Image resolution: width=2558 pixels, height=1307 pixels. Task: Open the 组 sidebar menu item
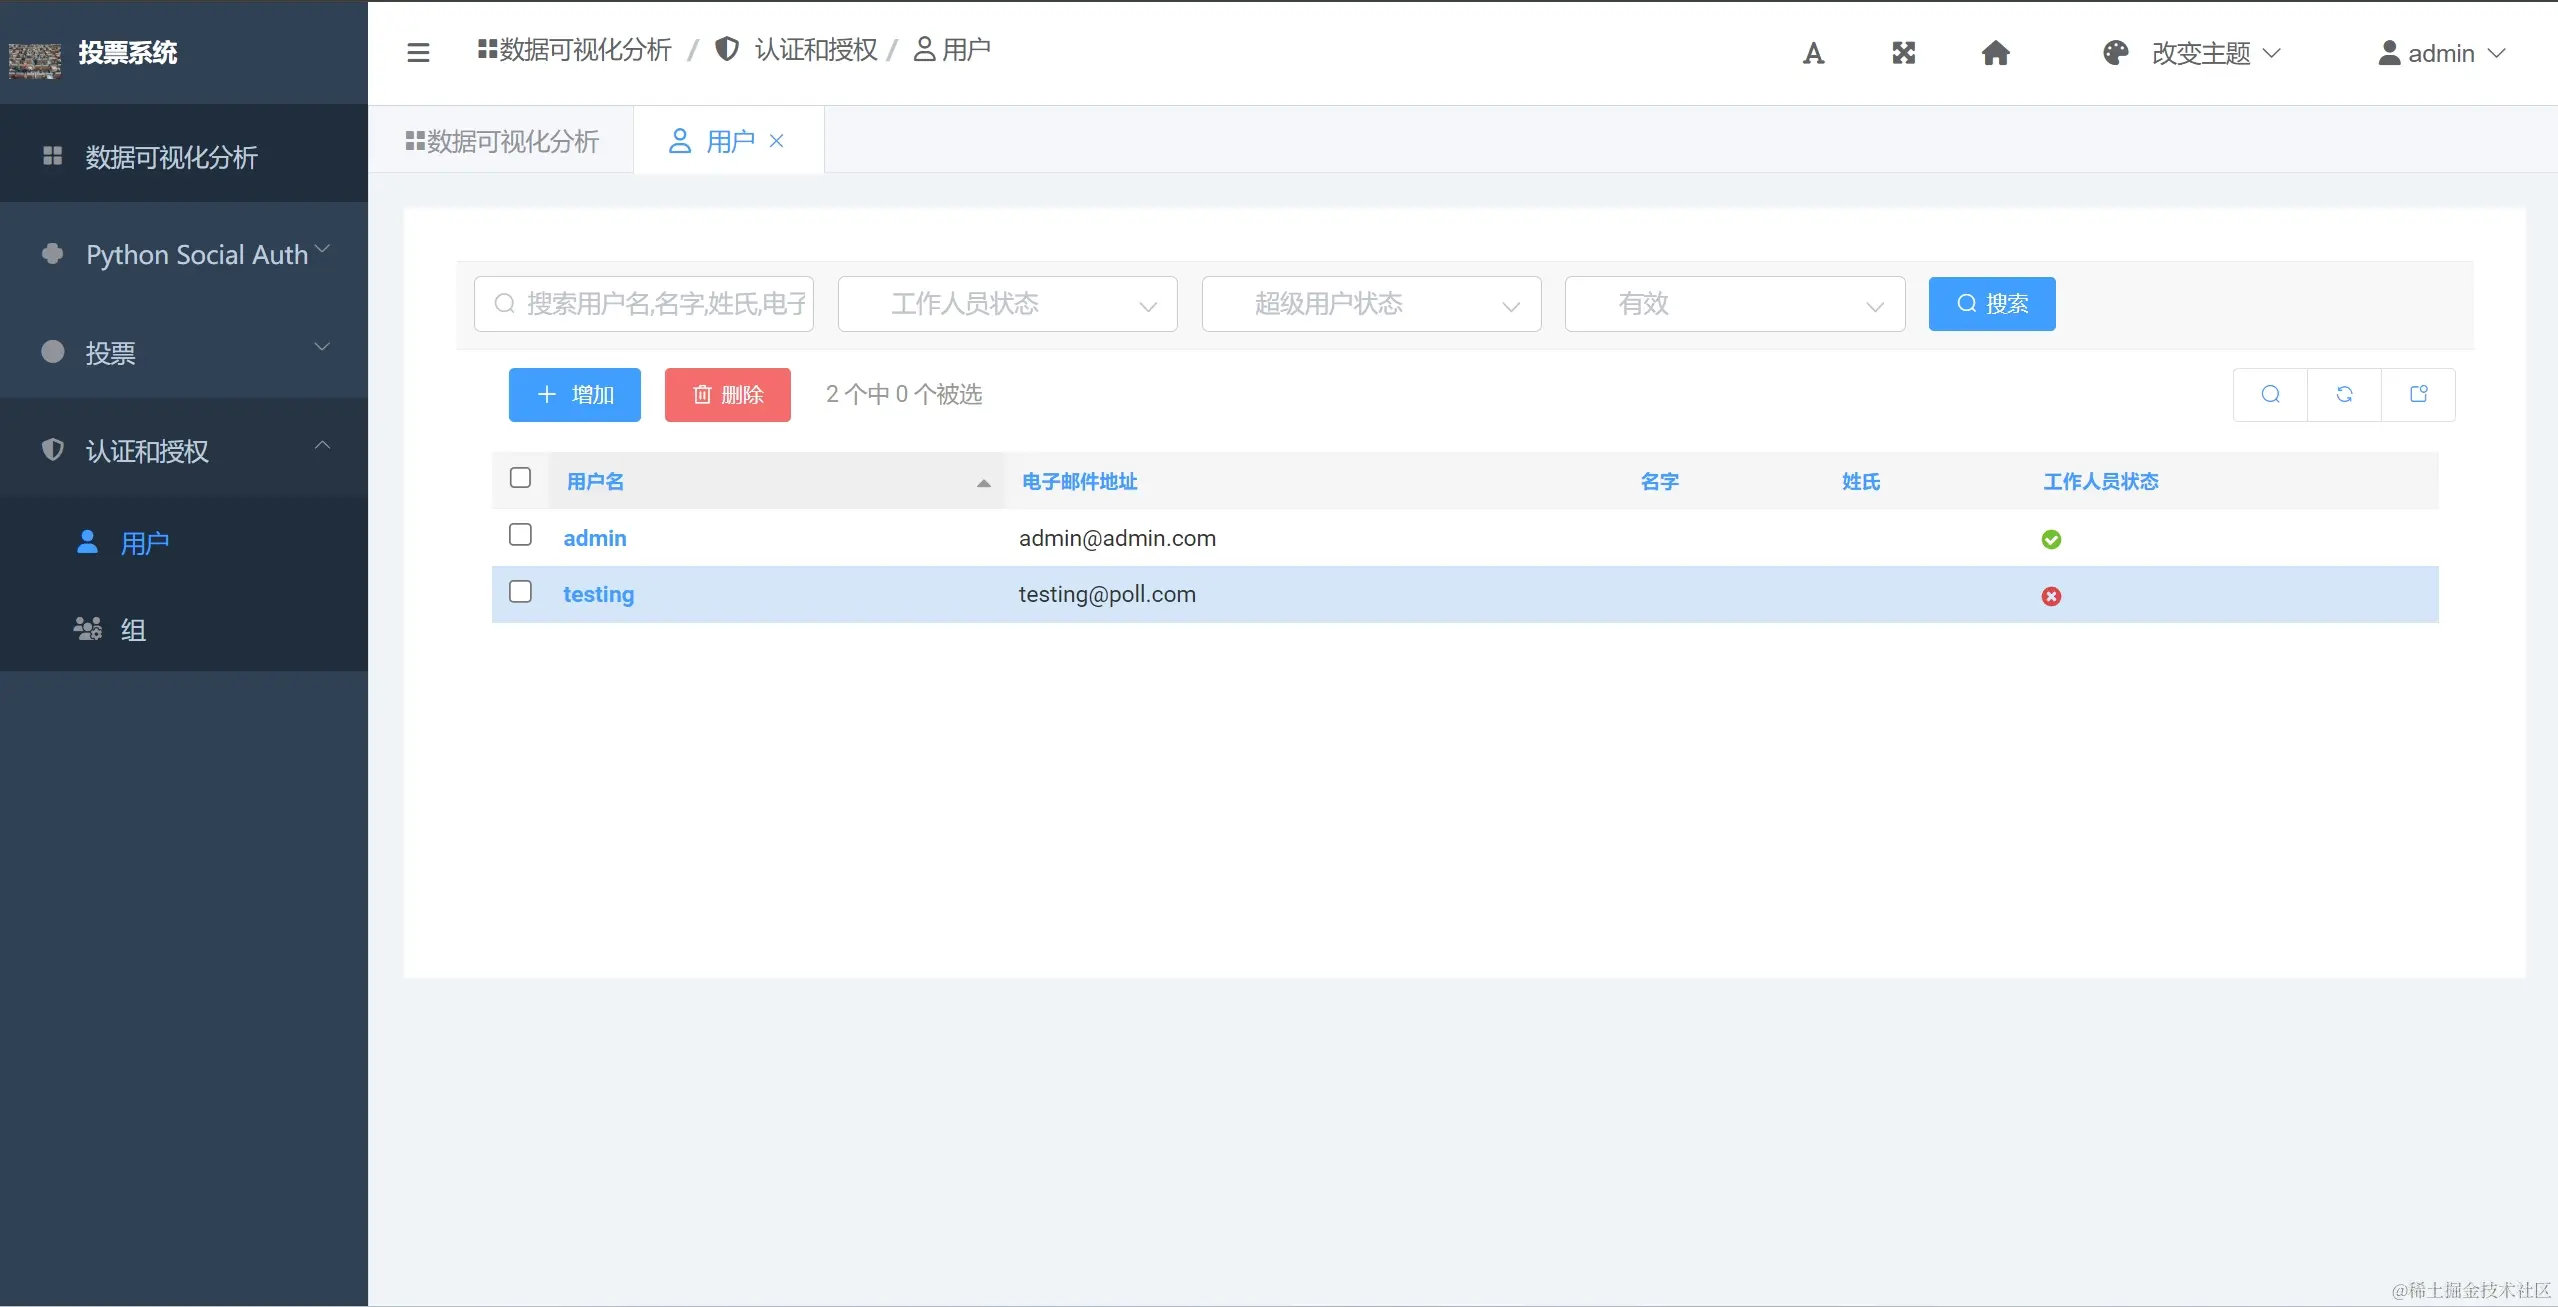coord(132,630)
